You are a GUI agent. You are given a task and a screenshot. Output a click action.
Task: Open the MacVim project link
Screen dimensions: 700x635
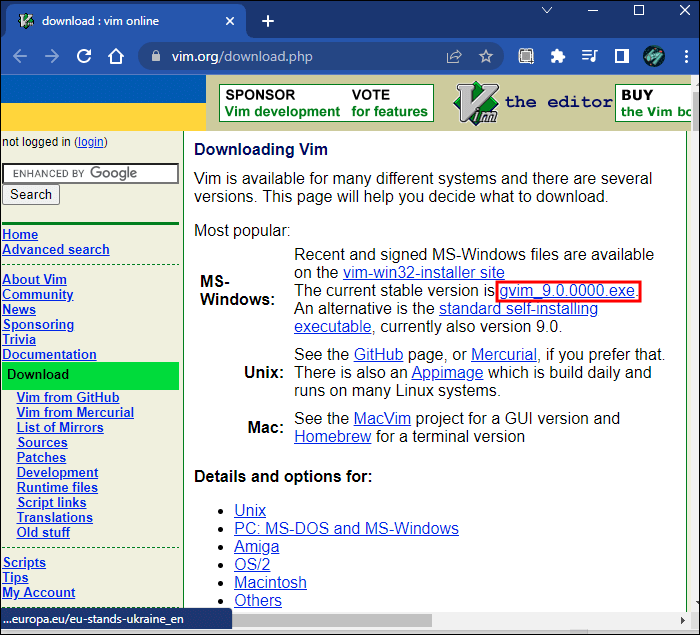click(x=382, y=418)
